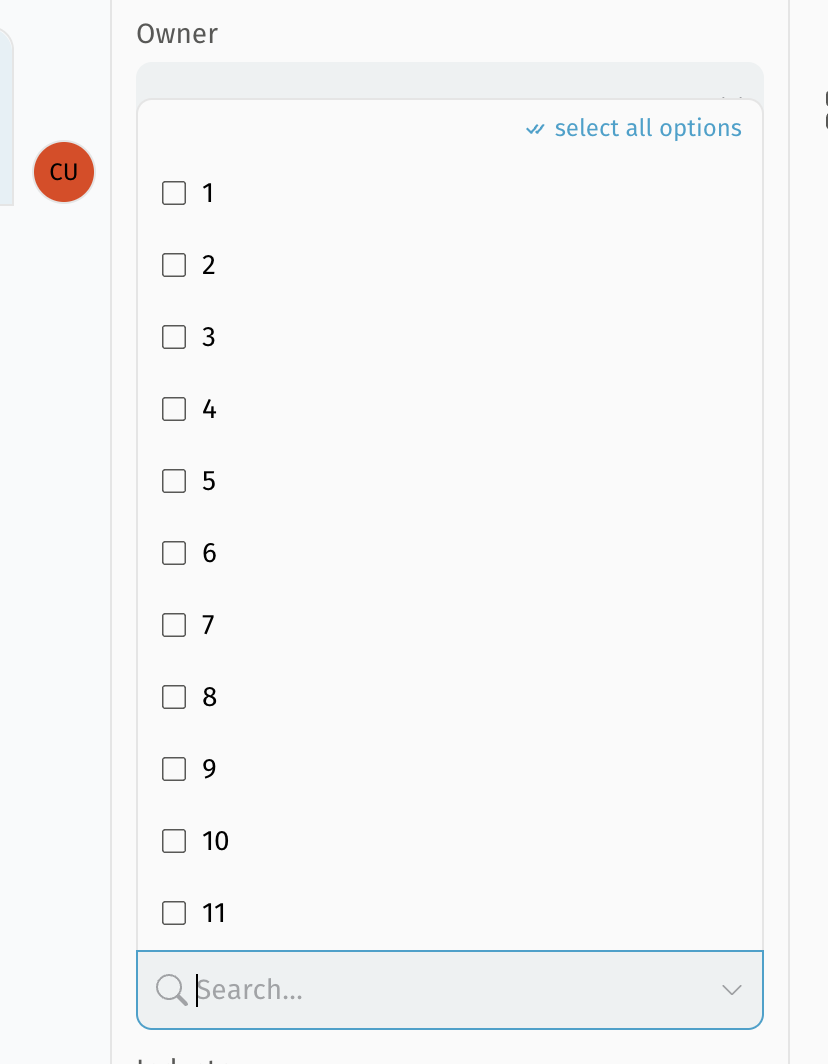Click the double-check icon beside select all
828x1064 pixels.
(536, 129)
